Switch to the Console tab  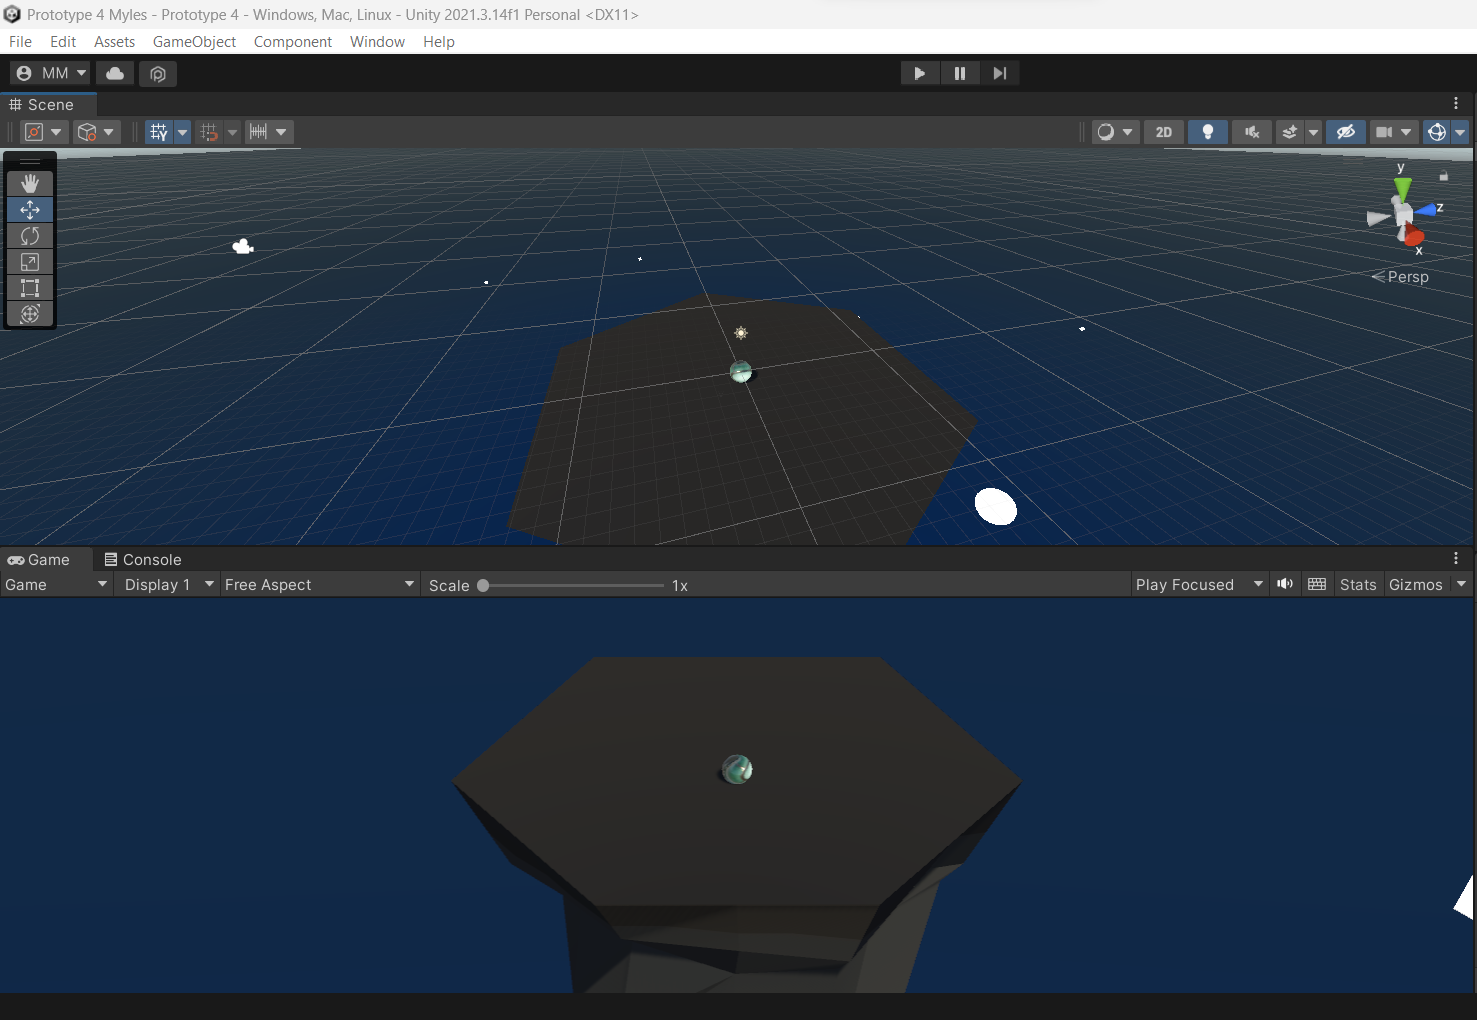coord(150,559)
